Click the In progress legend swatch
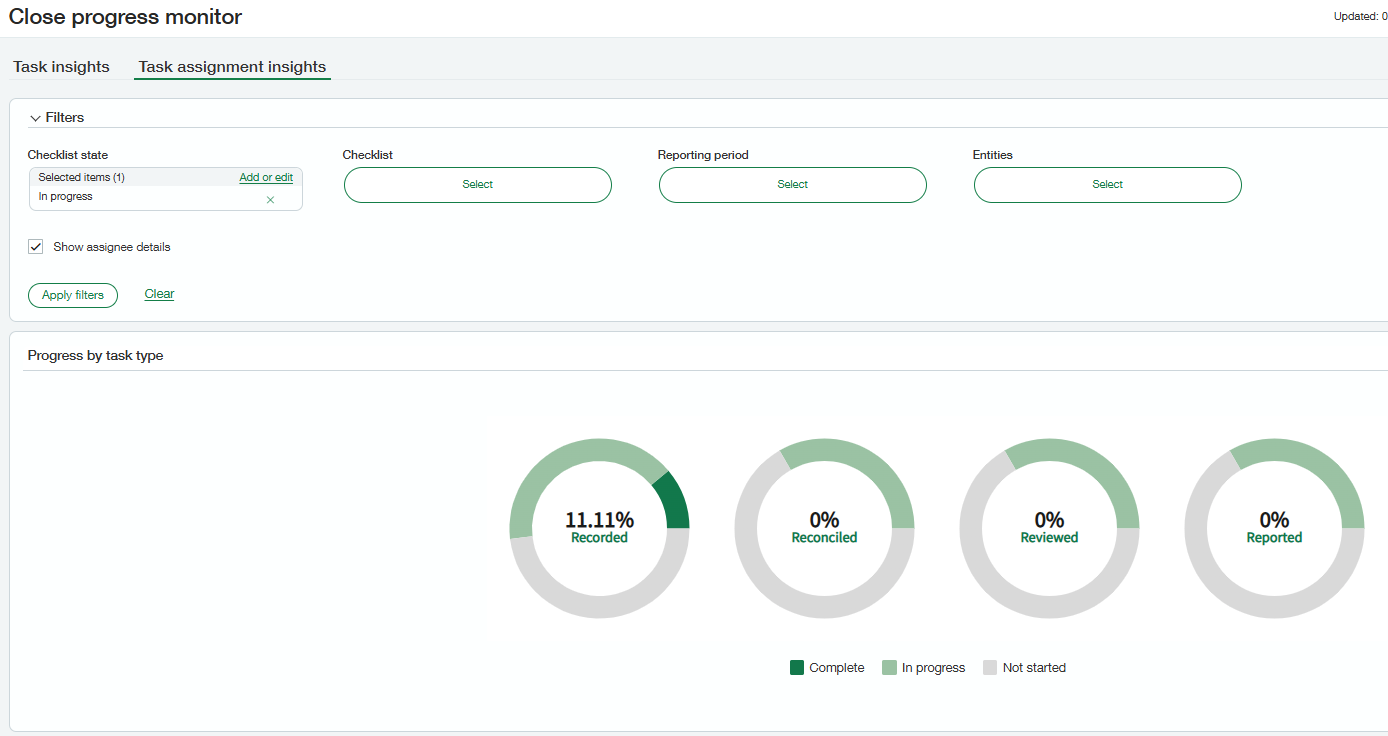This screenshot has width=1388, height=736. pyautogui.click(x=889, y=668)
